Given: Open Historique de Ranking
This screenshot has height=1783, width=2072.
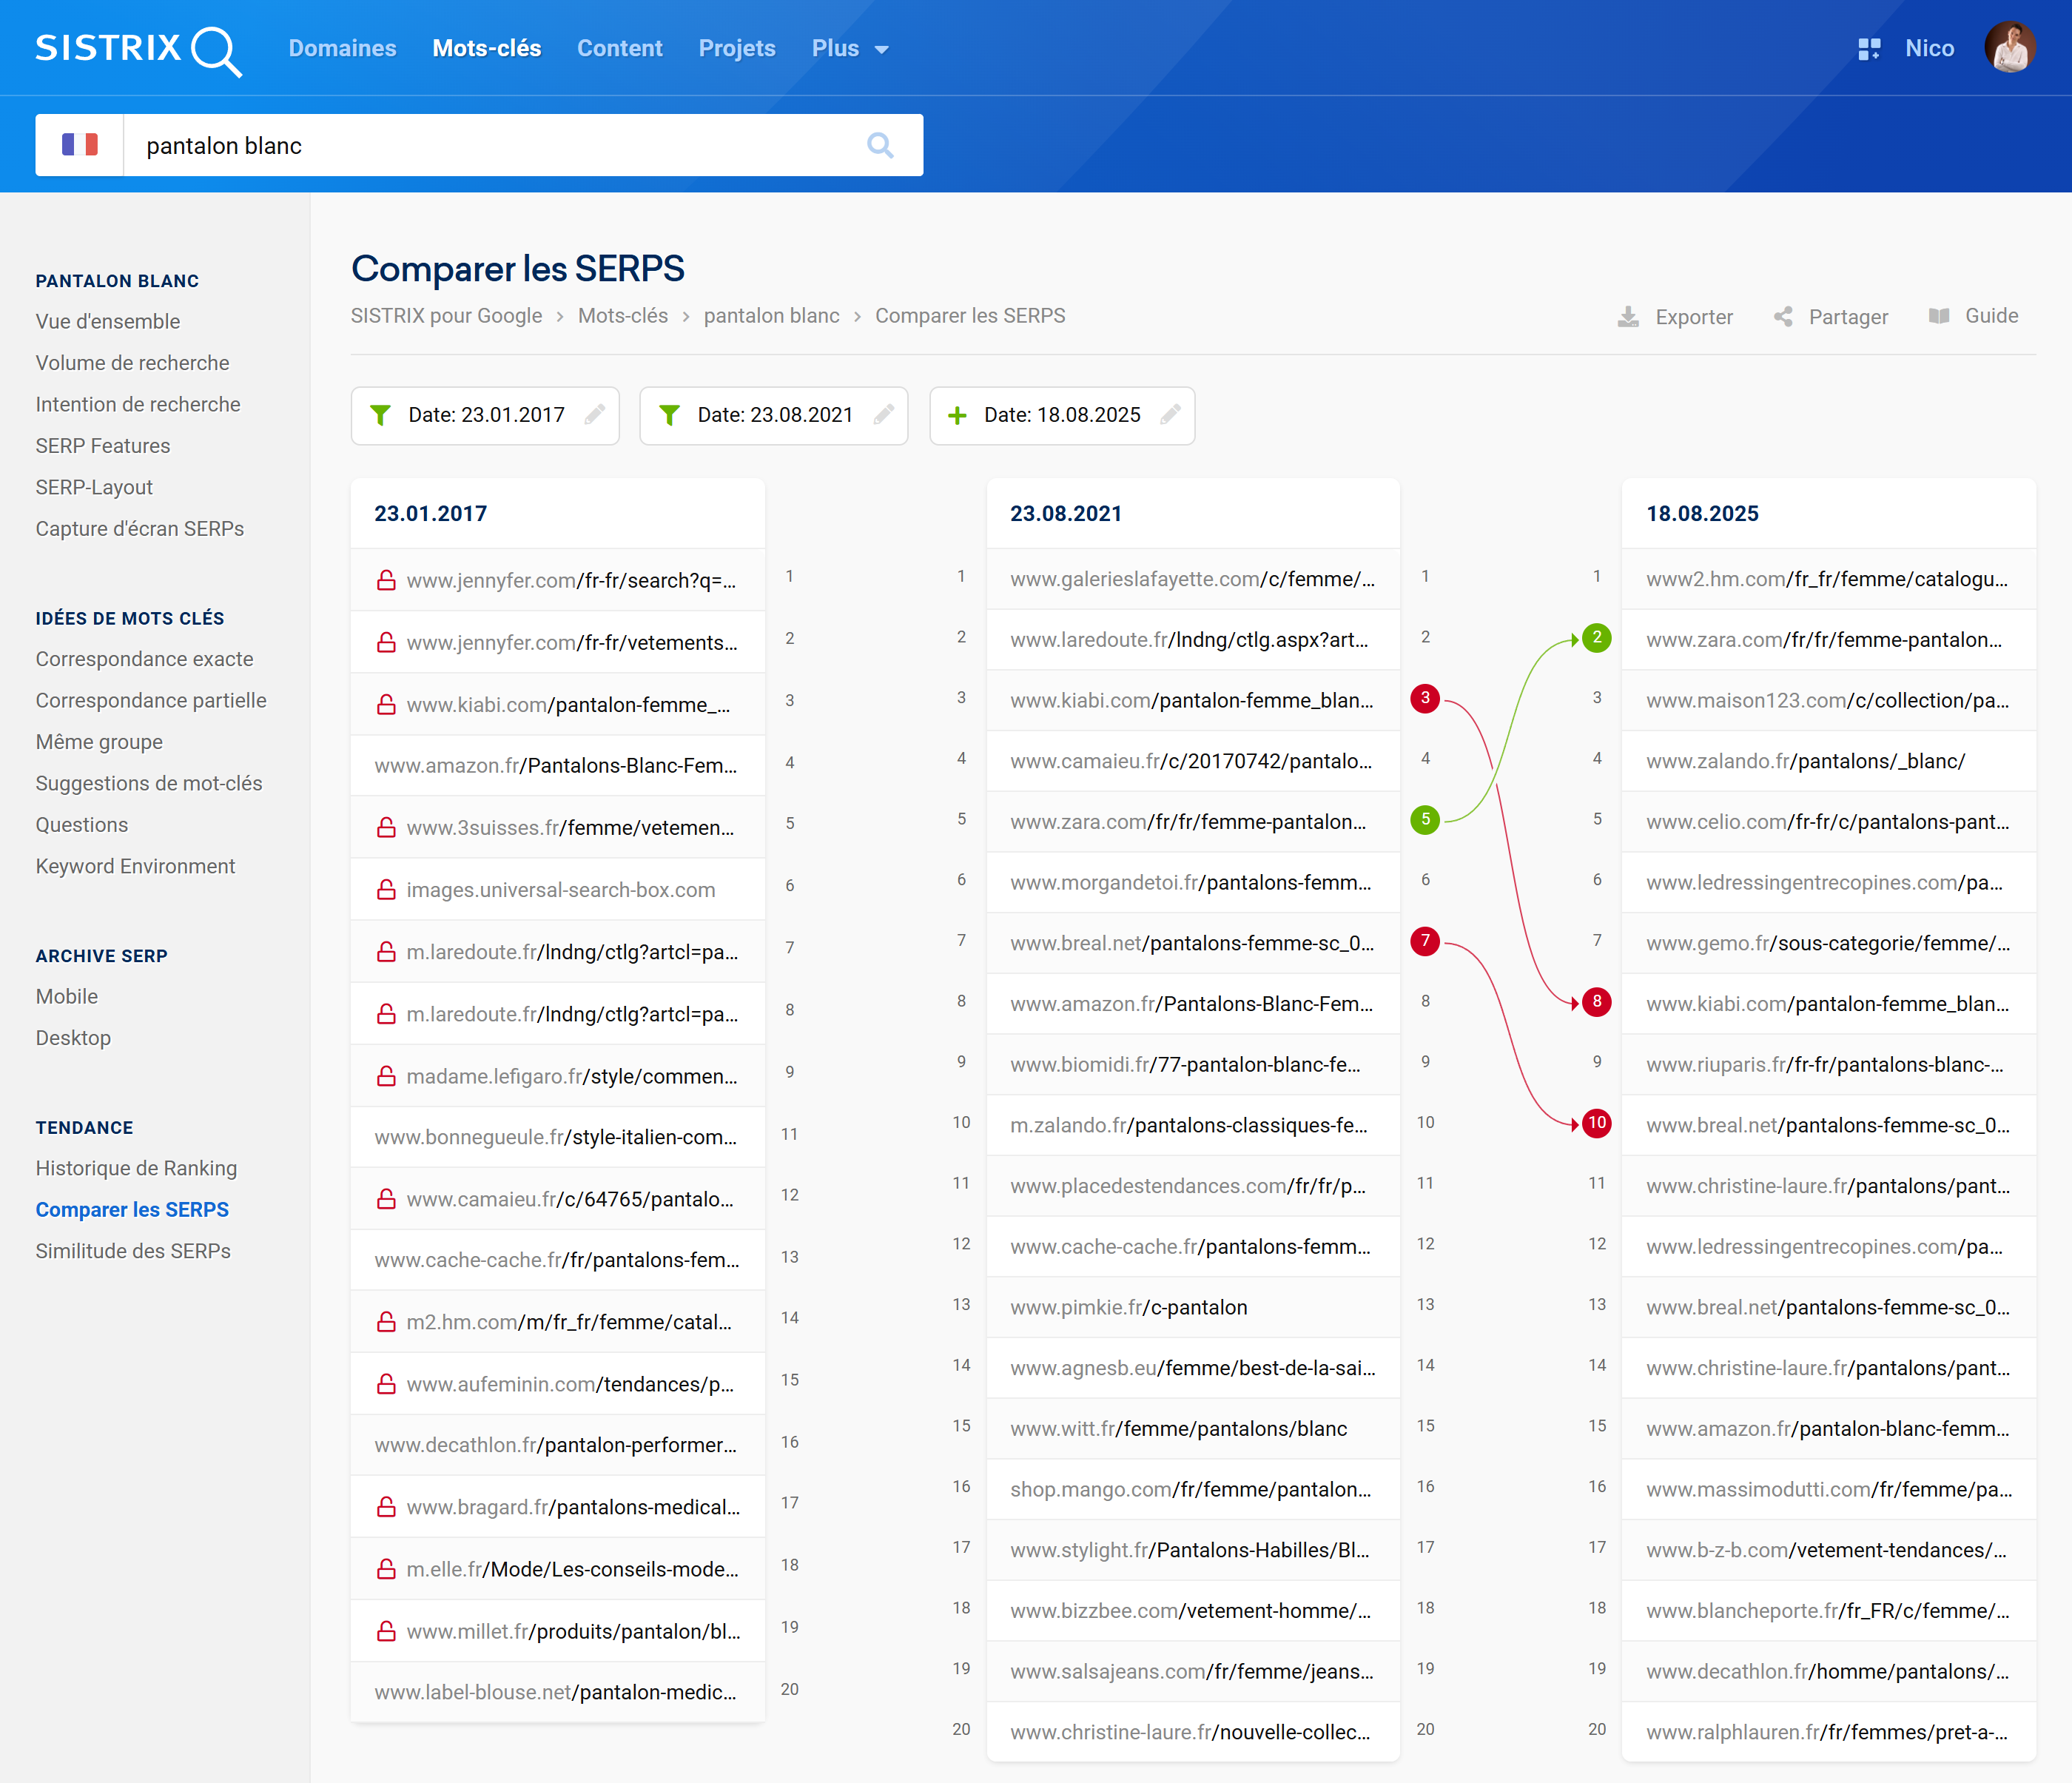Looking at the screenshot, I should [x=136, y=1168].
